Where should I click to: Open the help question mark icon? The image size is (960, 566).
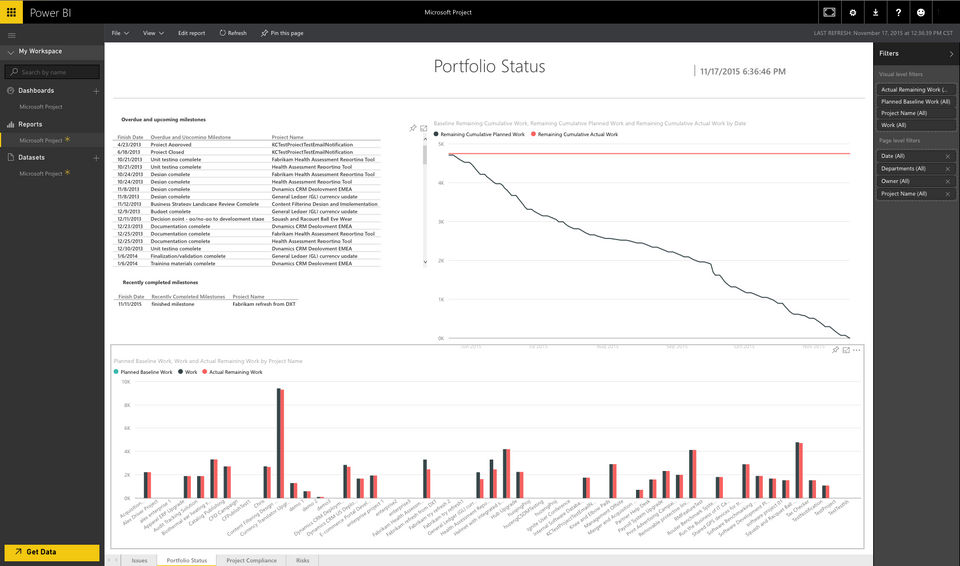[898, 12]
